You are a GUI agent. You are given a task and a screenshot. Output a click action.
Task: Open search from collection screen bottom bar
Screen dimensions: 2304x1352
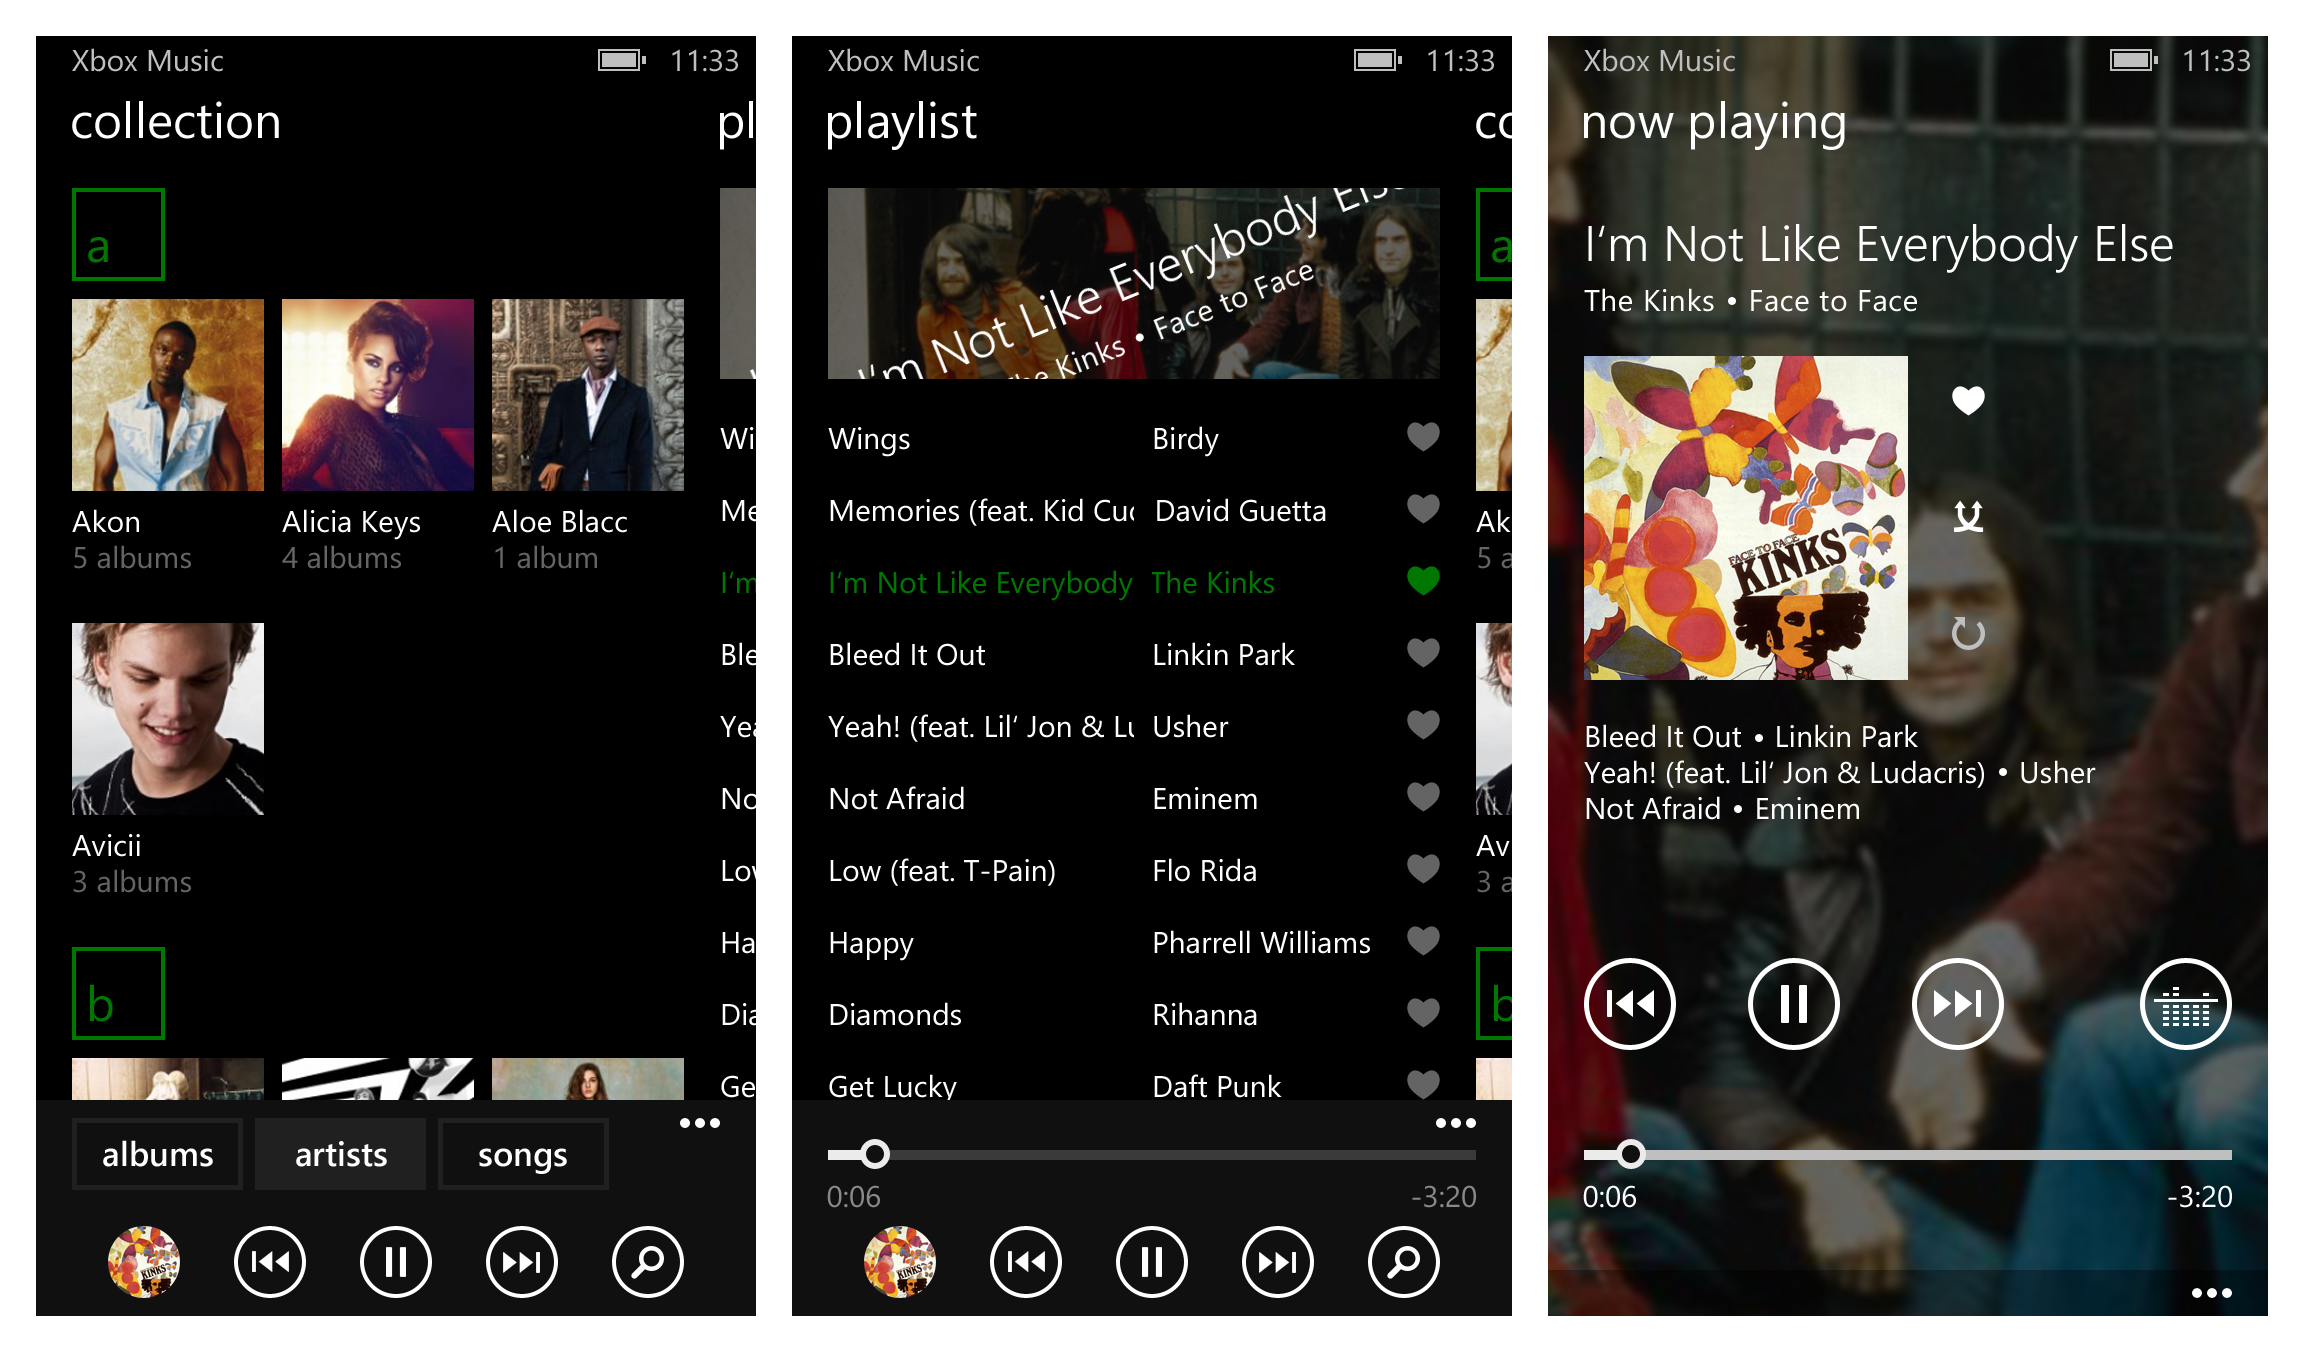[x=648, y=1262]
